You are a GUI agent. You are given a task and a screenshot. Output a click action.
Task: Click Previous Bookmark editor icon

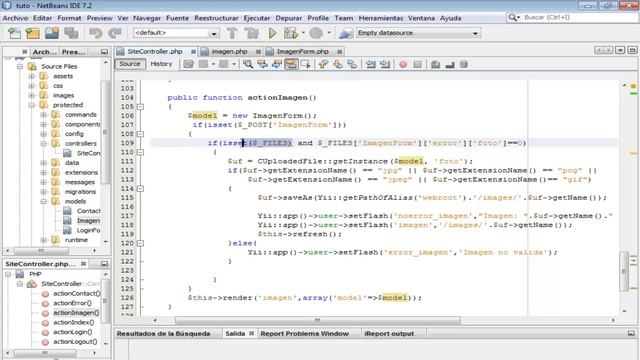point(323,64)
